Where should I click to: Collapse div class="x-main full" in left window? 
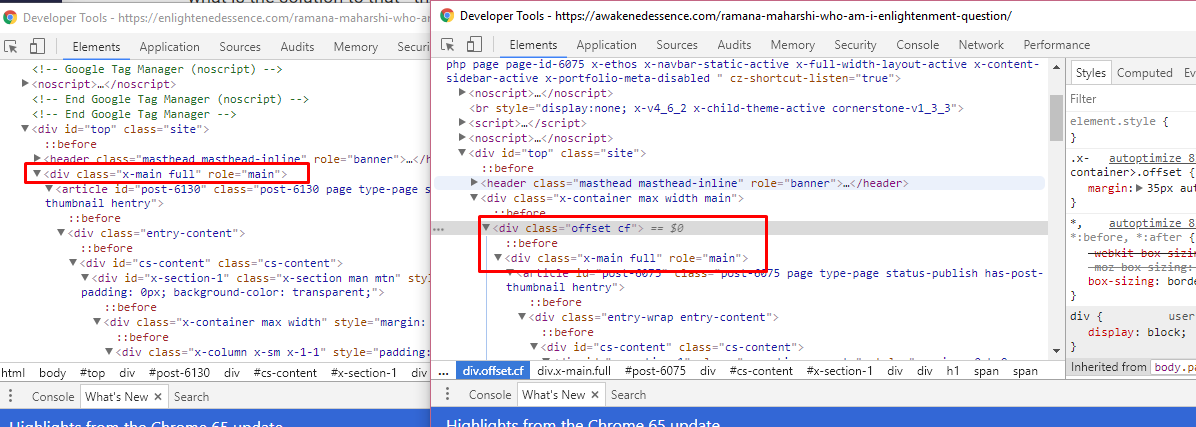pyautogui.click(x=37, y=174)
